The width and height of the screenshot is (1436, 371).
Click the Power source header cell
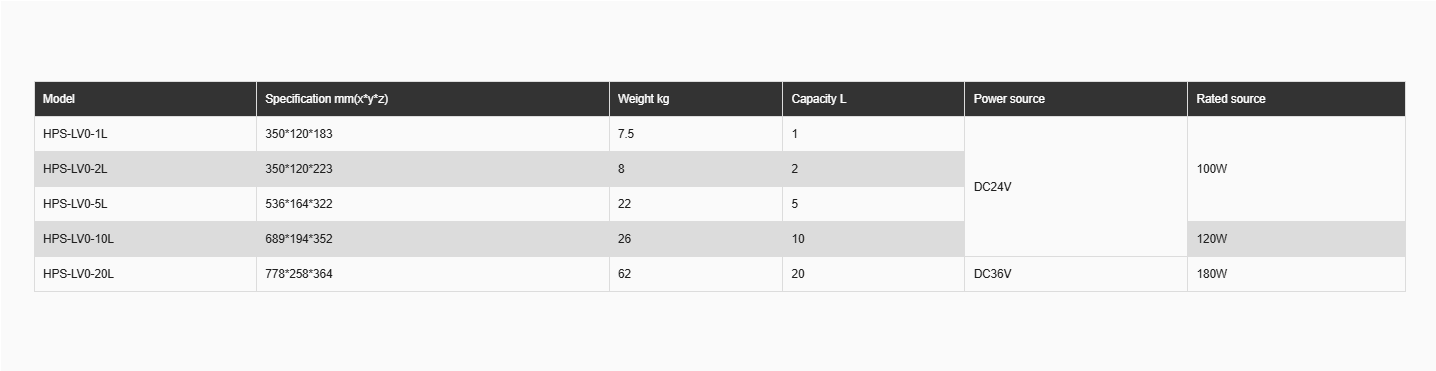coord(1076,99)
